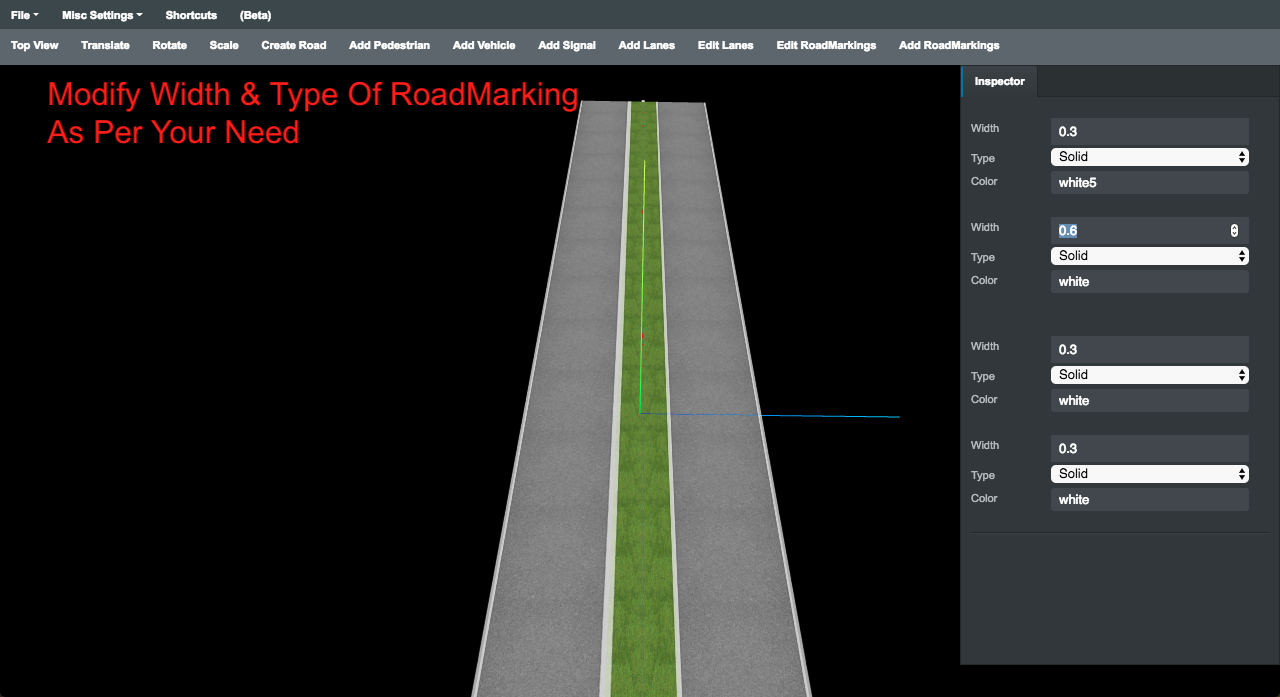Select the Inspector tab
The image size is (1280, 697).
coord(1000,81)
